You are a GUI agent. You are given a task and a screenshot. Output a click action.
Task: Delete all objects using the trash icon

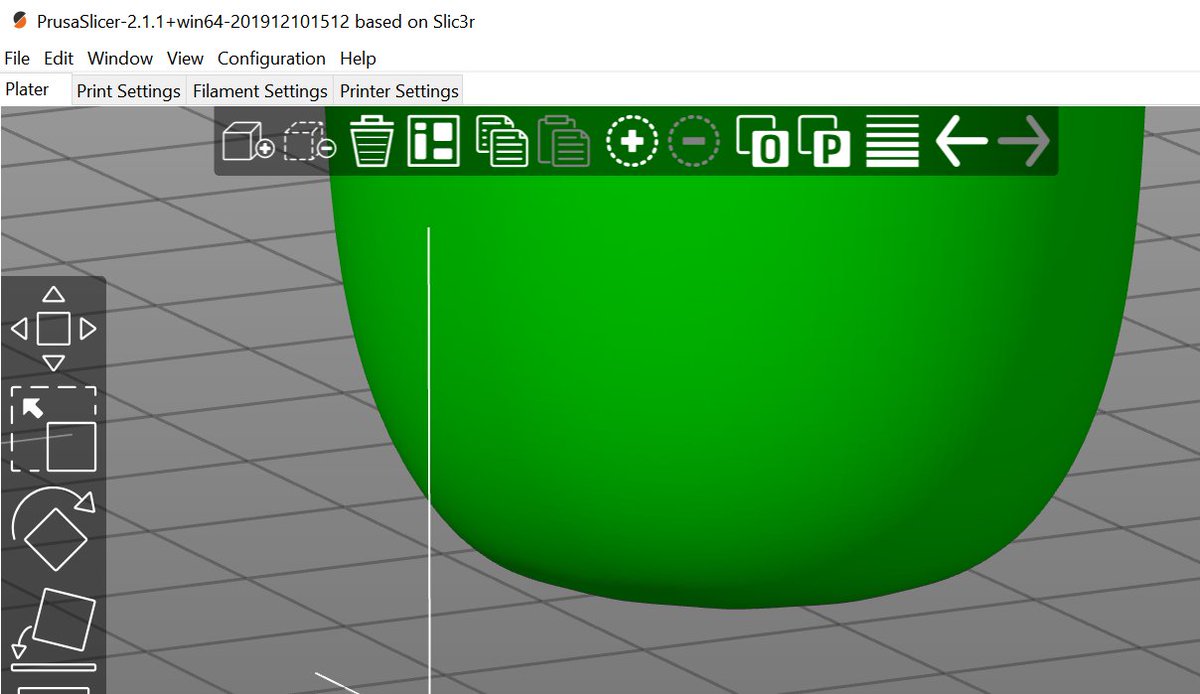[x=372, y=141]
